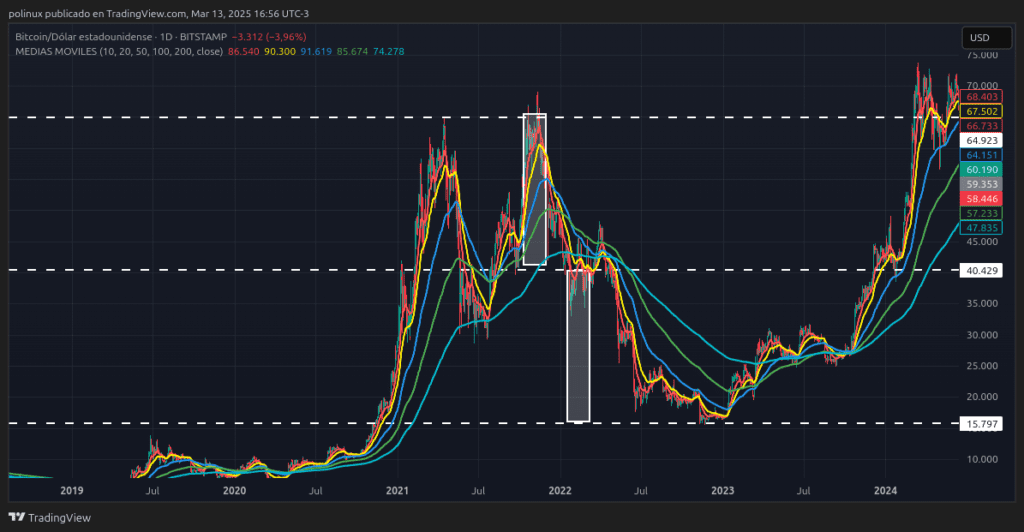Click the yellow 90.300 moving average value
The height and width of the screenshot is (532, 1024).
[281, 50]
